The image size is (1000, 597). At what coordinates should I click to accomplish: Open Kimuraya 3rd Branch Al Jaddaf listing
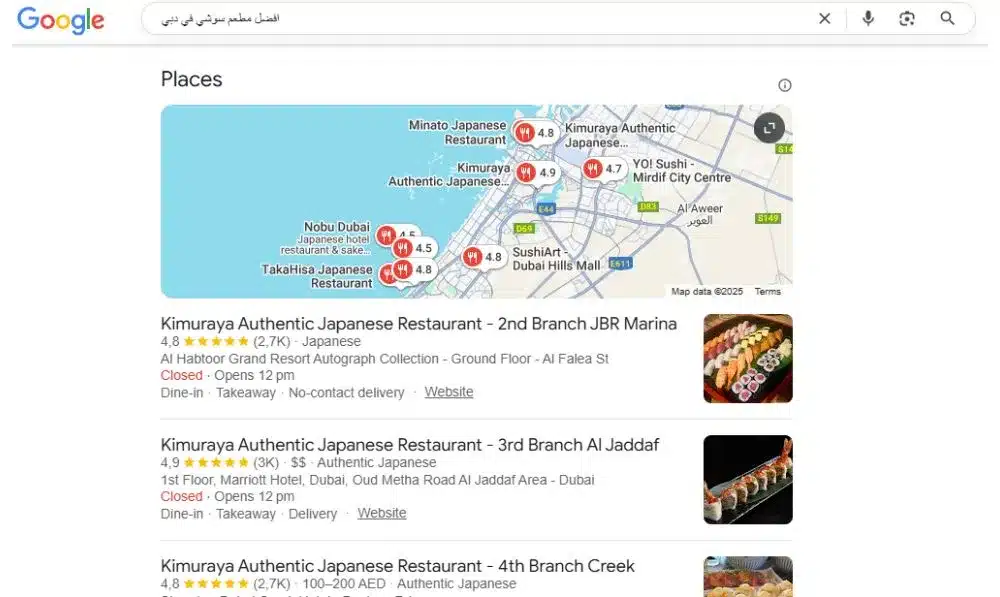tap(409, 445)
